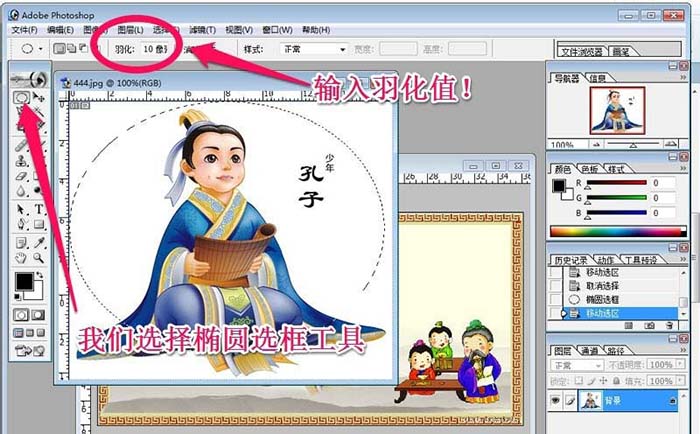Select the Type (T) tool
Image resolution: width=700 pixels, height=434 pixels.
39,209
